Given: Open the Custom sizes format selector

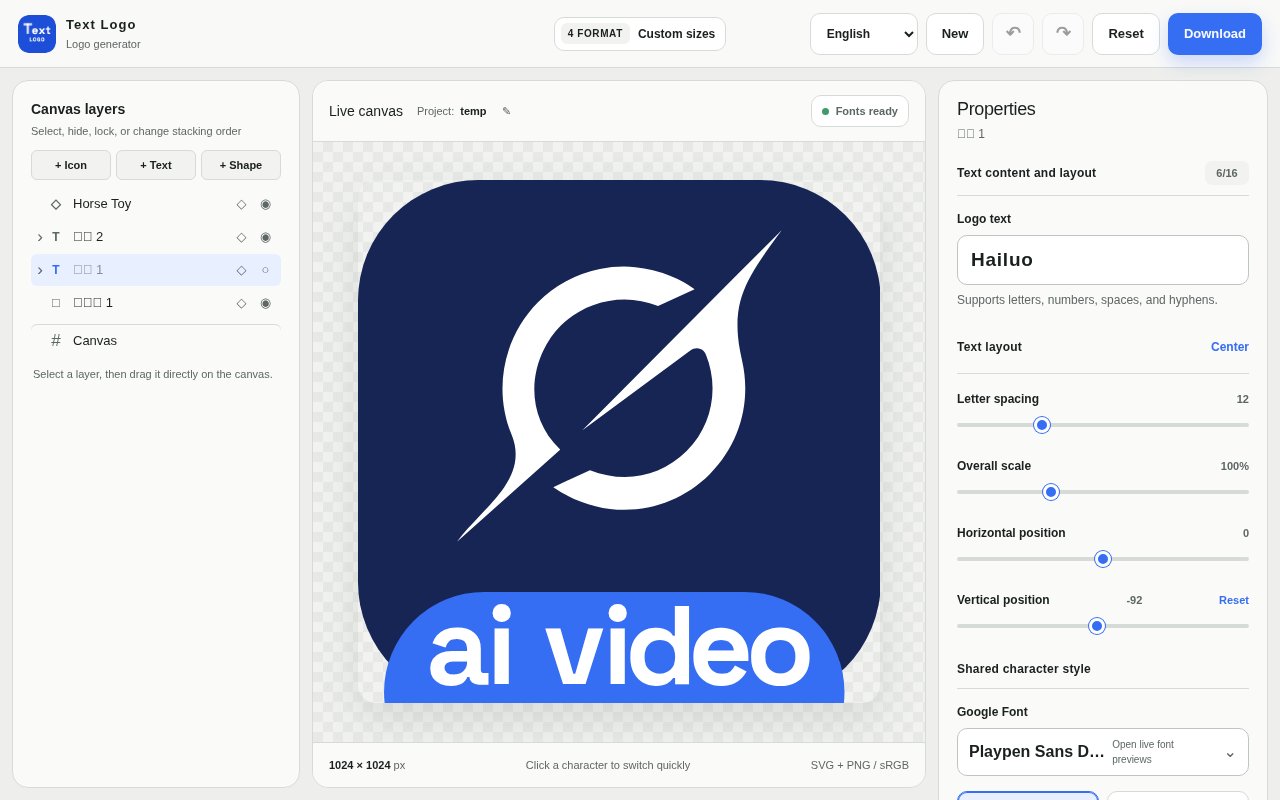Looking at the screenshot, I should [x=640, y=34].
